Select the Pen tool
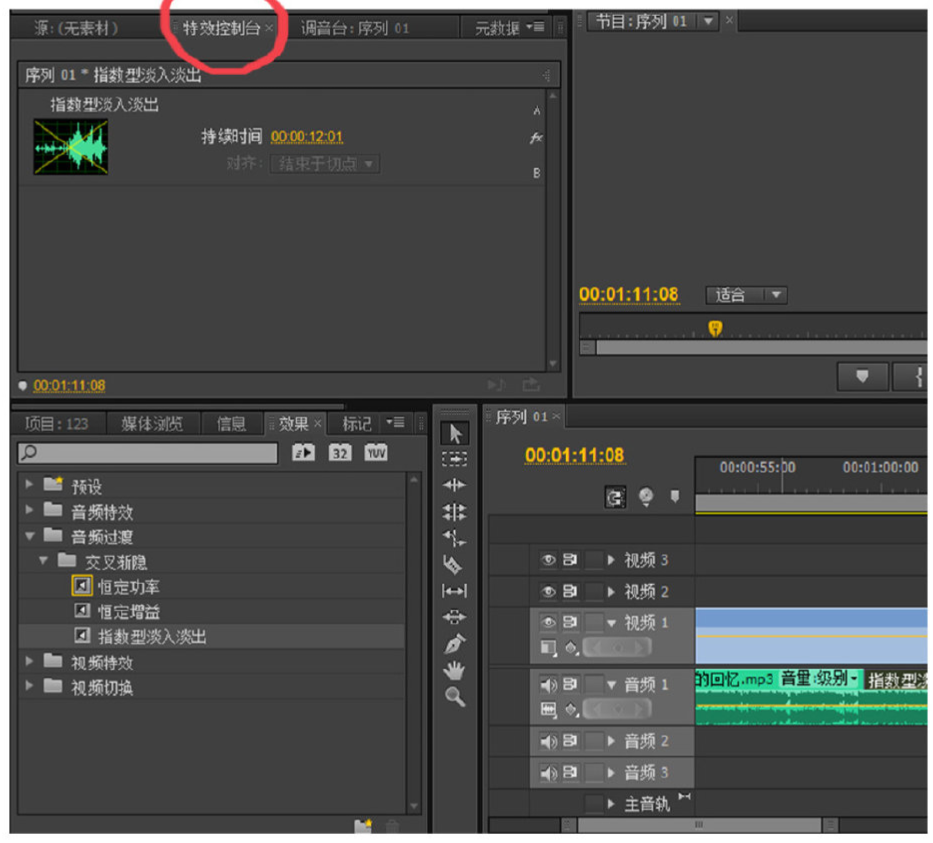This screenshot has height=843, width=933. [454, 644]
